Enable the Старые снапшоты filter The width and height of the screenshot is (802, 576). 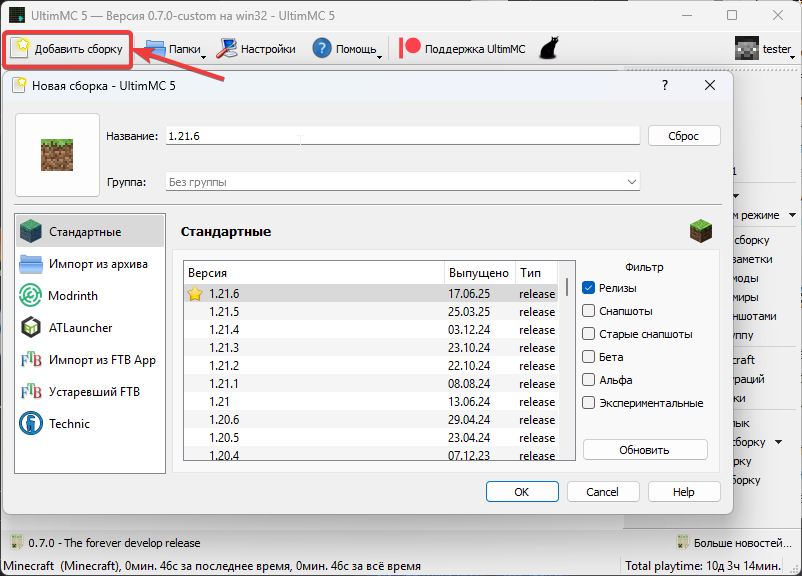tap(589, 334)
